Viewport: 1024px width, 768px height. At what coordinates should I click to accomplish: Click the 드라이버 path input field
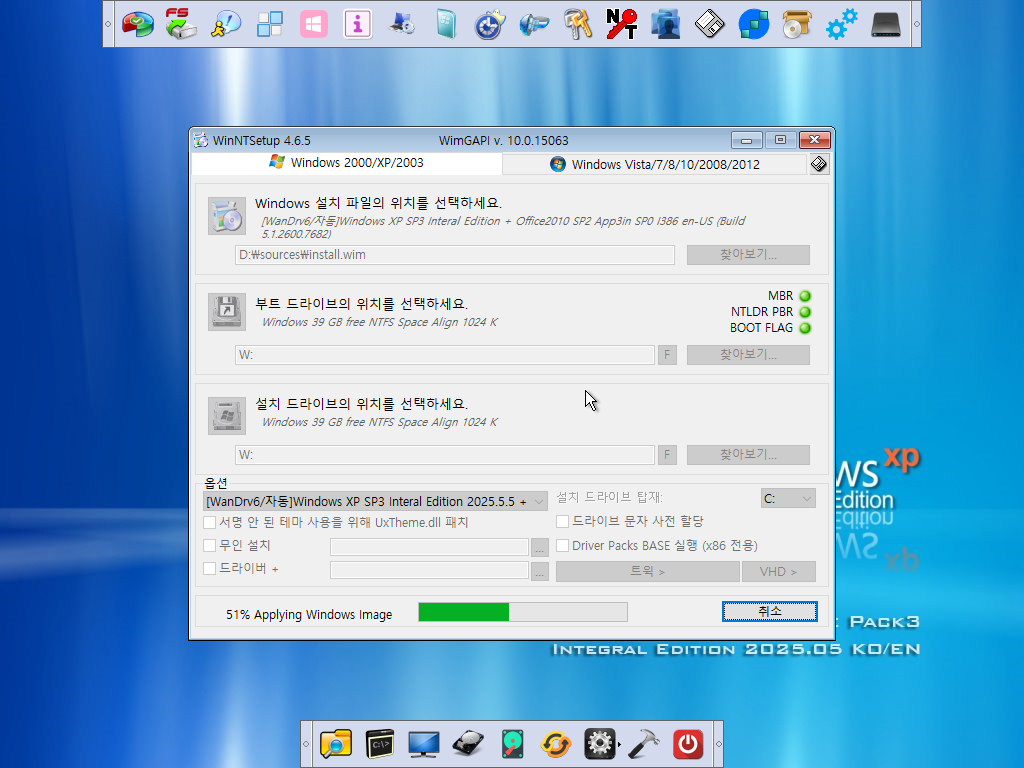(x=429, y=570)
